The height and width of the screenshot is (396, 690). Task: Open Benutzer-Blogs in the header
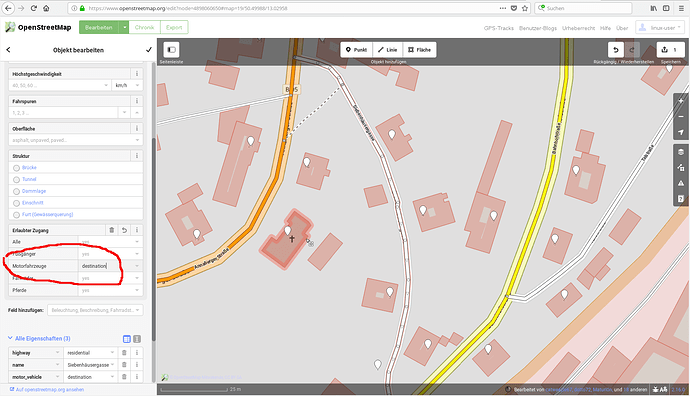pyautogui.click(x=538, y=28)
